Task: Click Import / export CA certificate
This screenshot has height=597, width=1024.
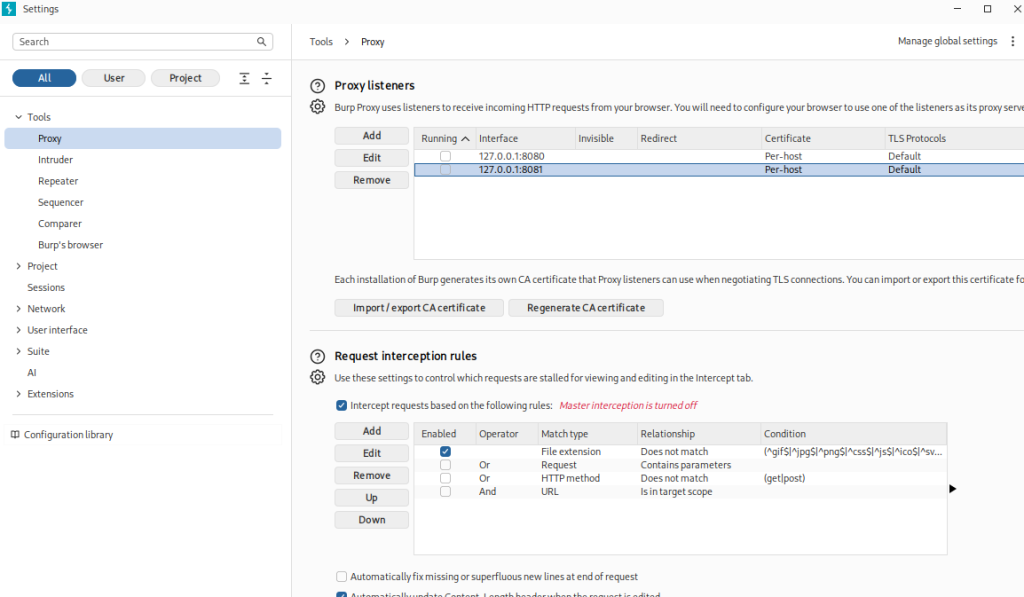Action: (x=419, y=308)
